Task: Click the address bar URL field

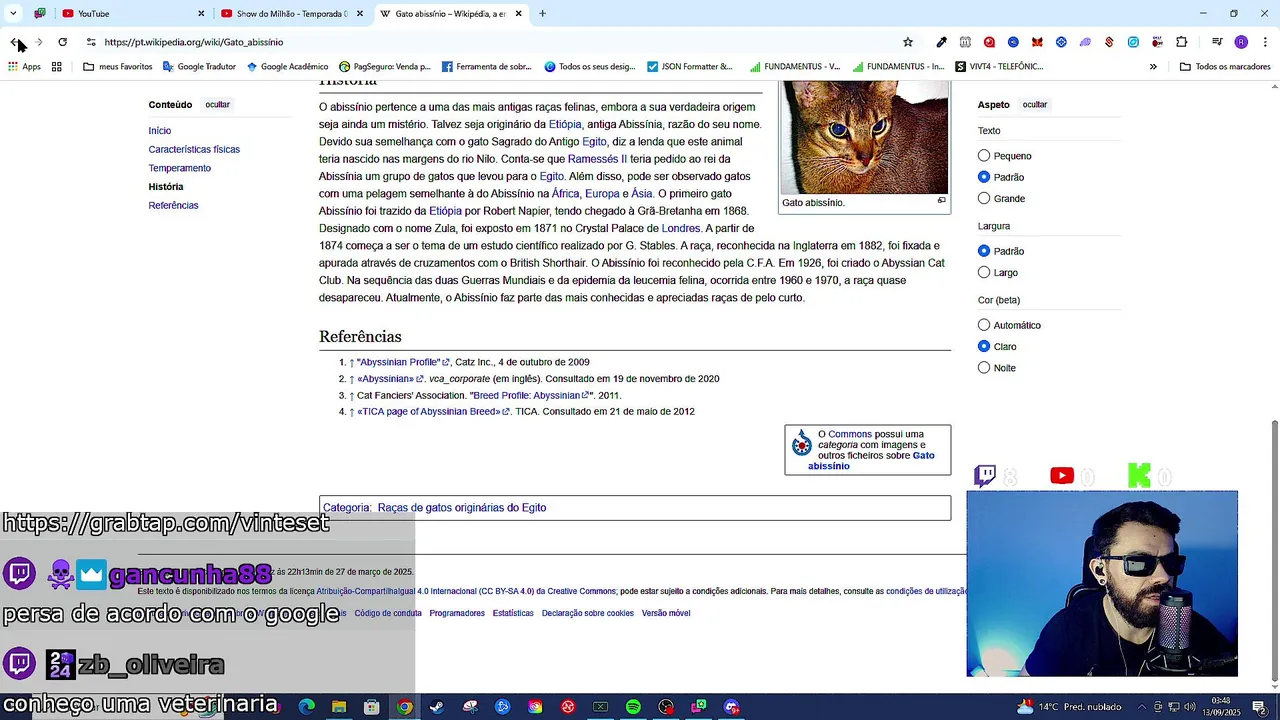Action: point(490,42)
